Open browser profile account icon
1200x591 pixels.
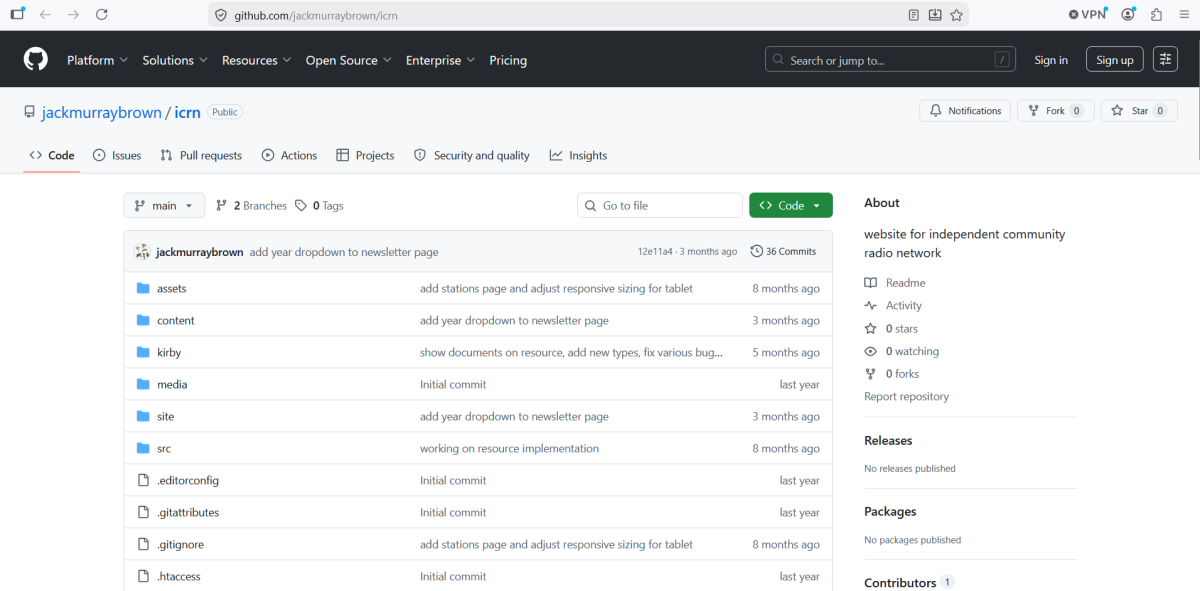click(1129, 15)
